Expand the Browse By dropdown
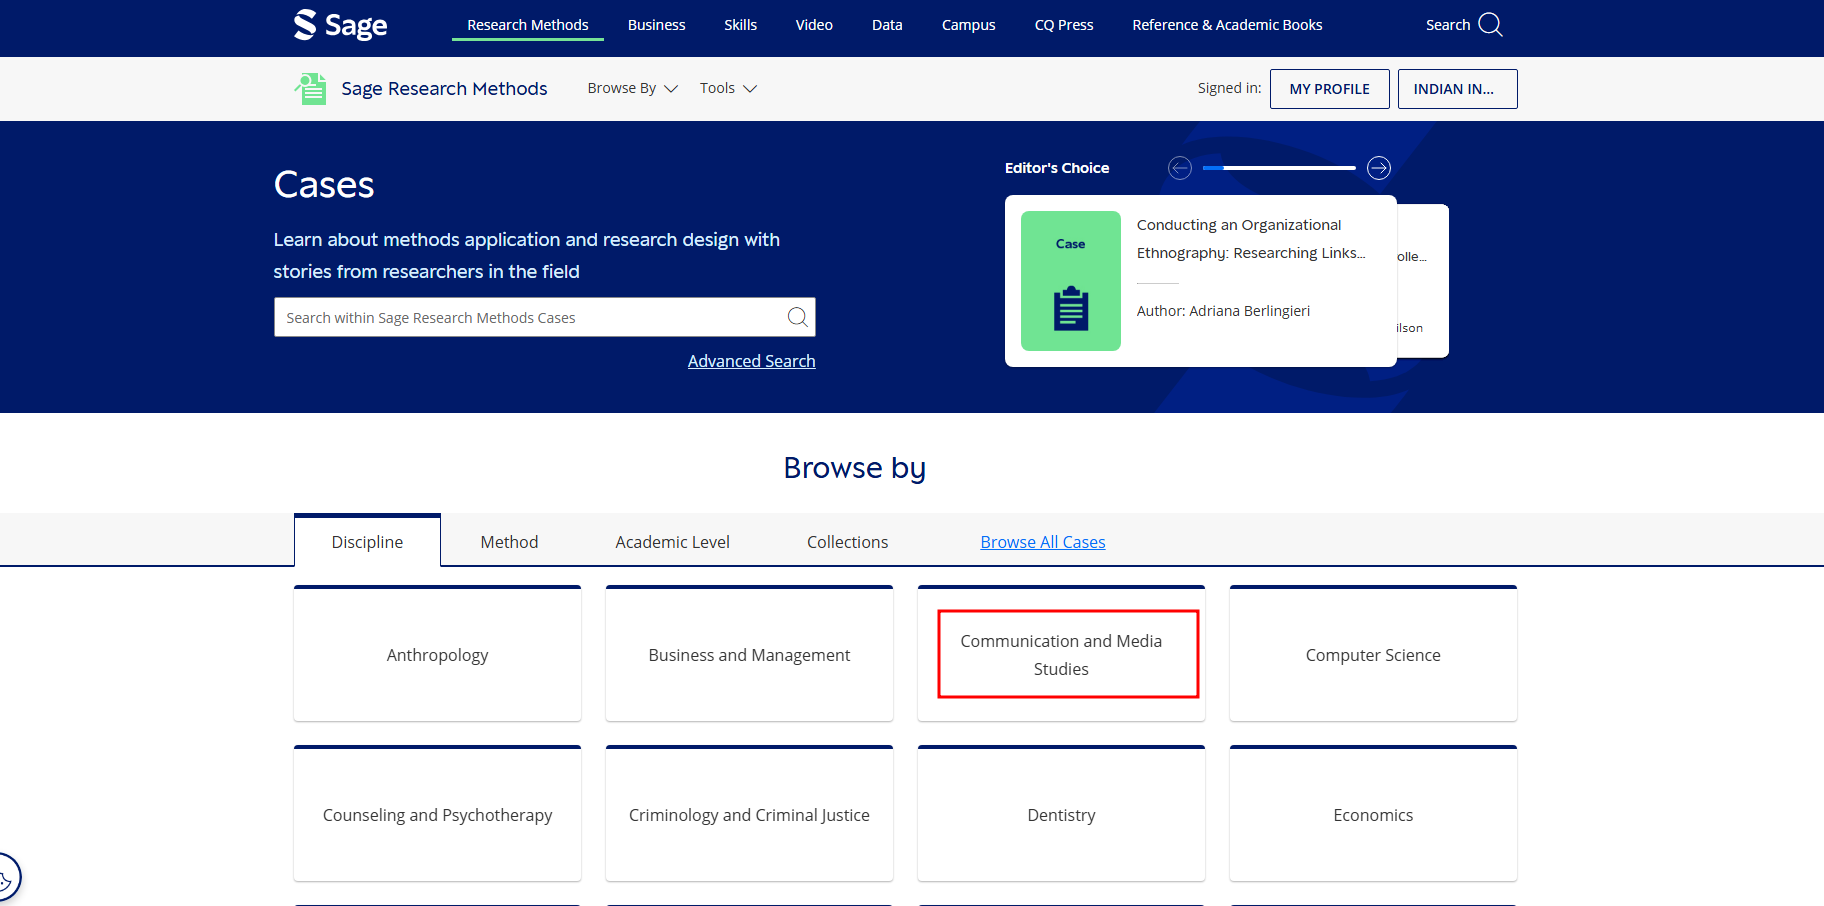Image resolution: width=1824 pixels, height=906 pixels. click(x=632, y=89)
